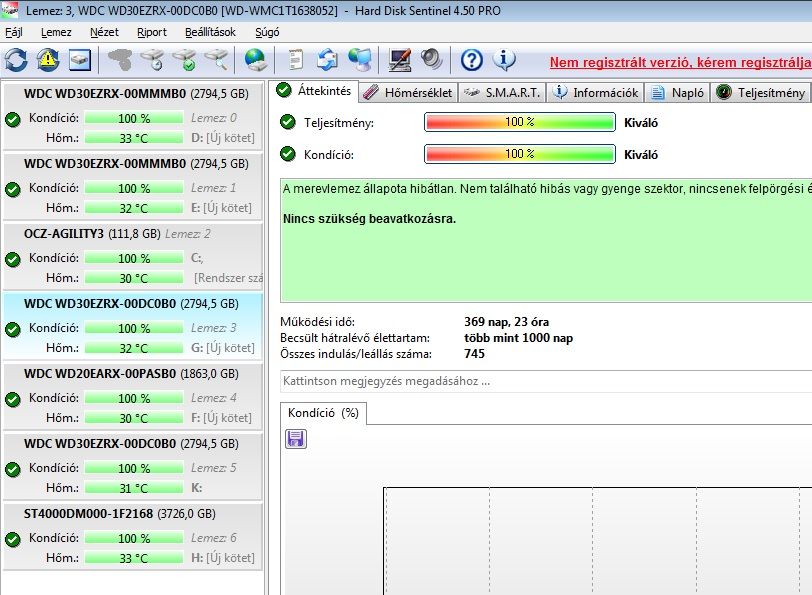Image resolution: width=812 pixels, height=595 pixels.
Task: Click the gray cloud-shaped toolbar icon
Action: (x=120, y=60)
